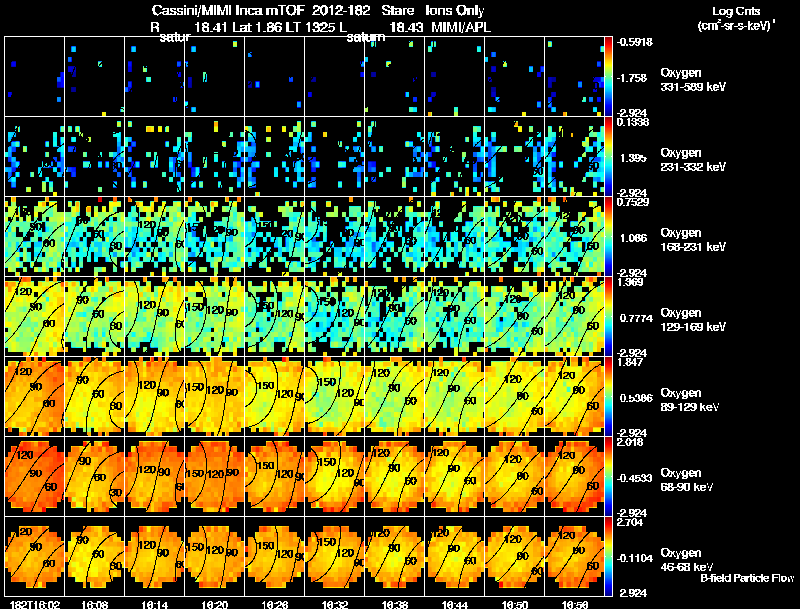Click the 16:26 time axis label
Screen dimensions: 800x609
pos(274,604)
